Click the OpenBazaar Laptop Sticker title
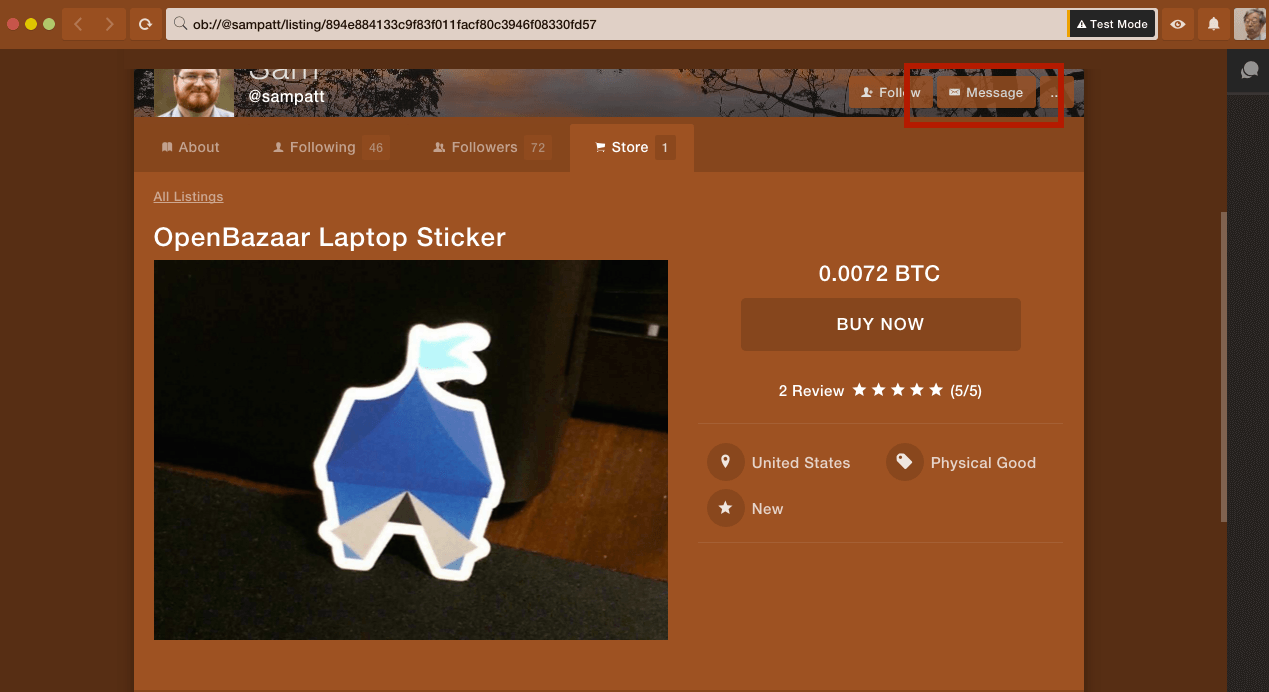 [329, 237]
